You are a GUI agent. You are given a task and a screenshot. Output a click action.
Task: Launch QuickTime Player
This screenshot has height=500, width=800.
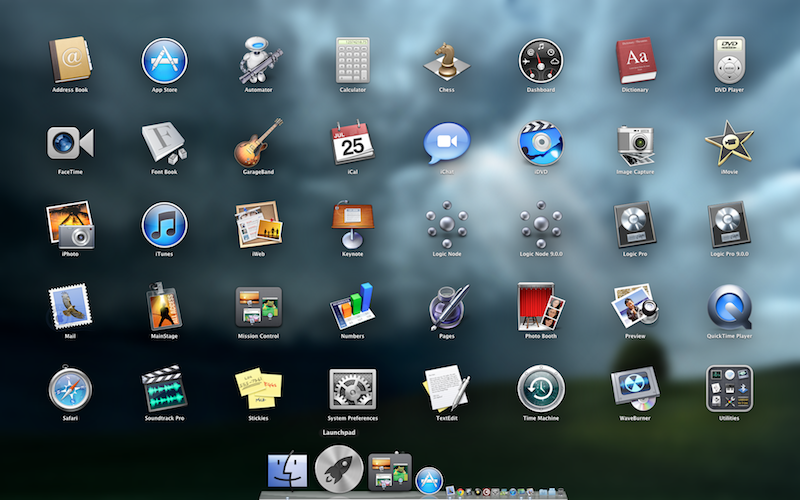(729, 307)
